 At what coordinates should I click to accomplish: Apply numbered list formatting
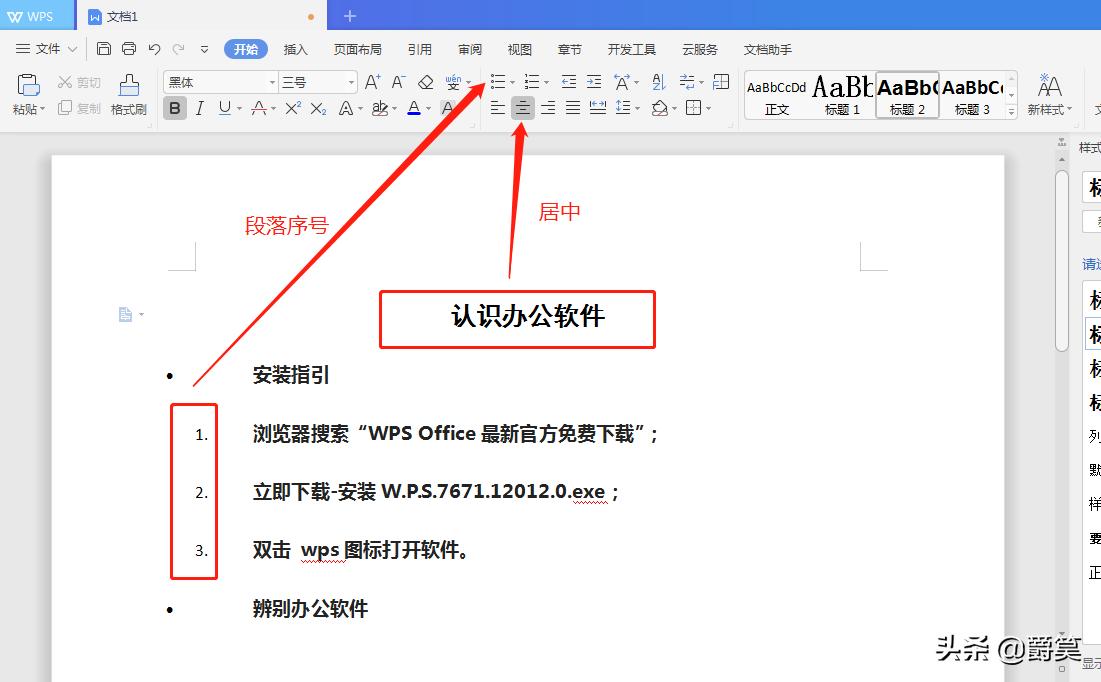(533, 81)
